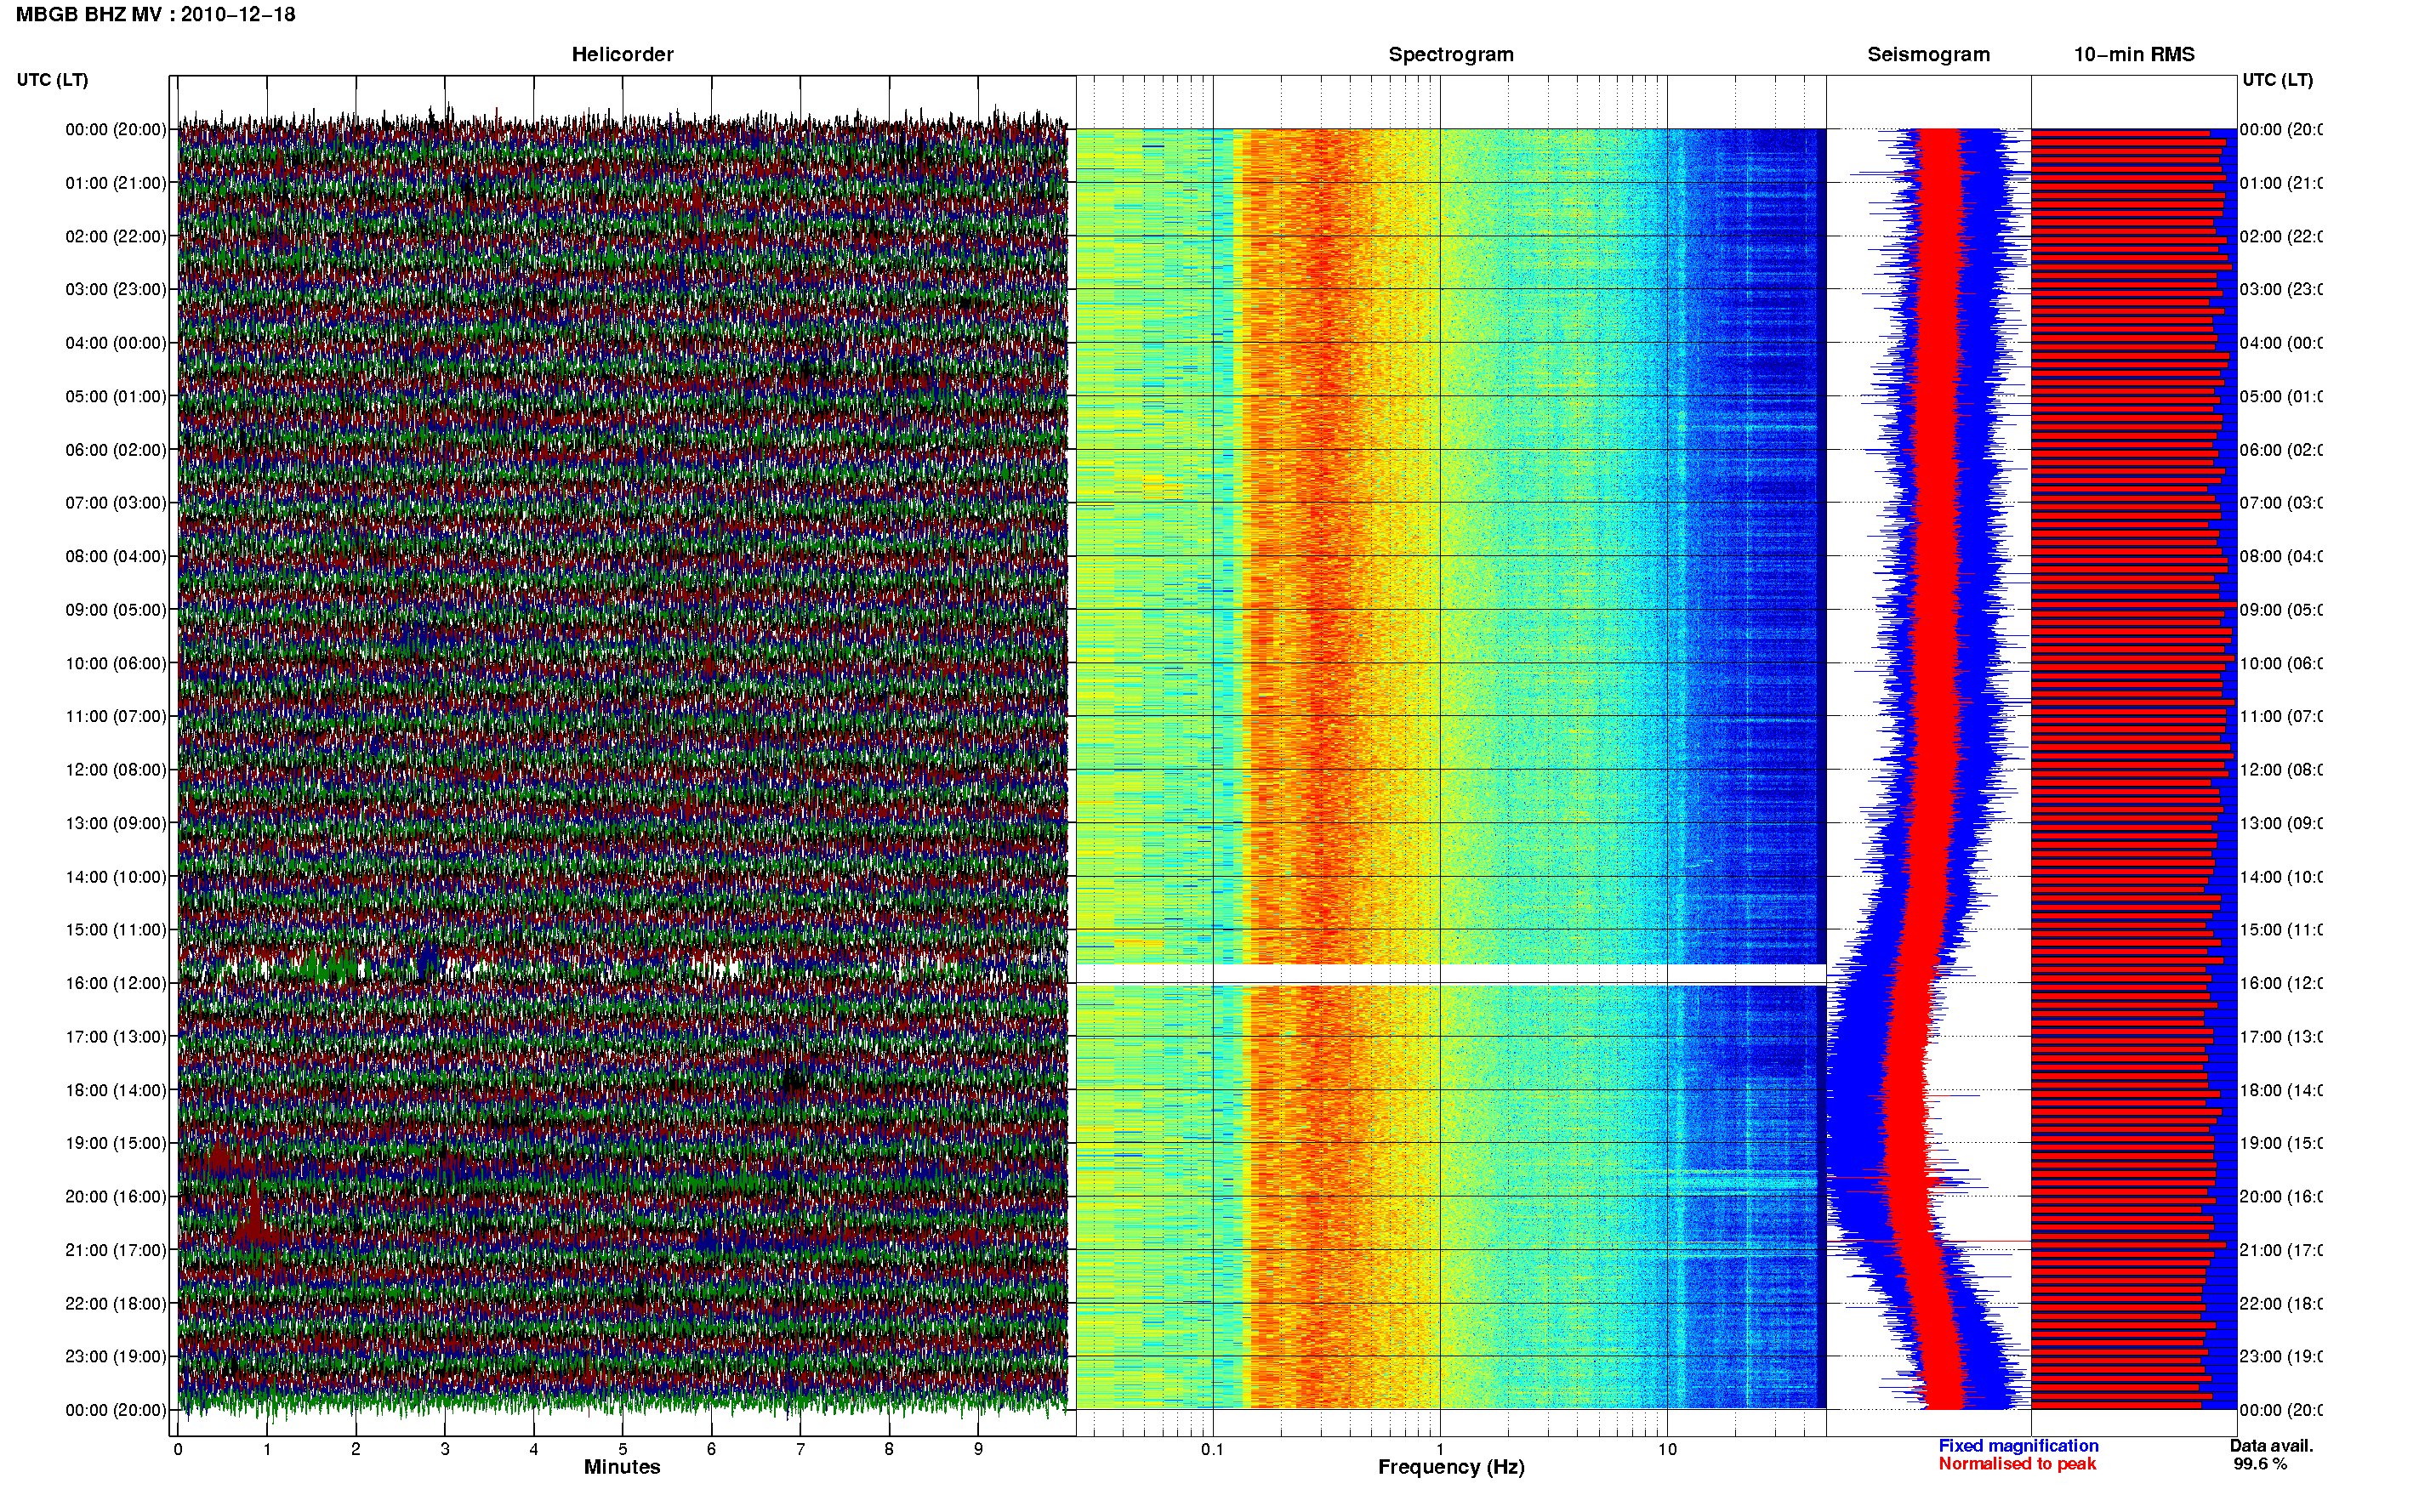
Task: Select the 'Helicorder' panel heading
Action: click(622, 55)
